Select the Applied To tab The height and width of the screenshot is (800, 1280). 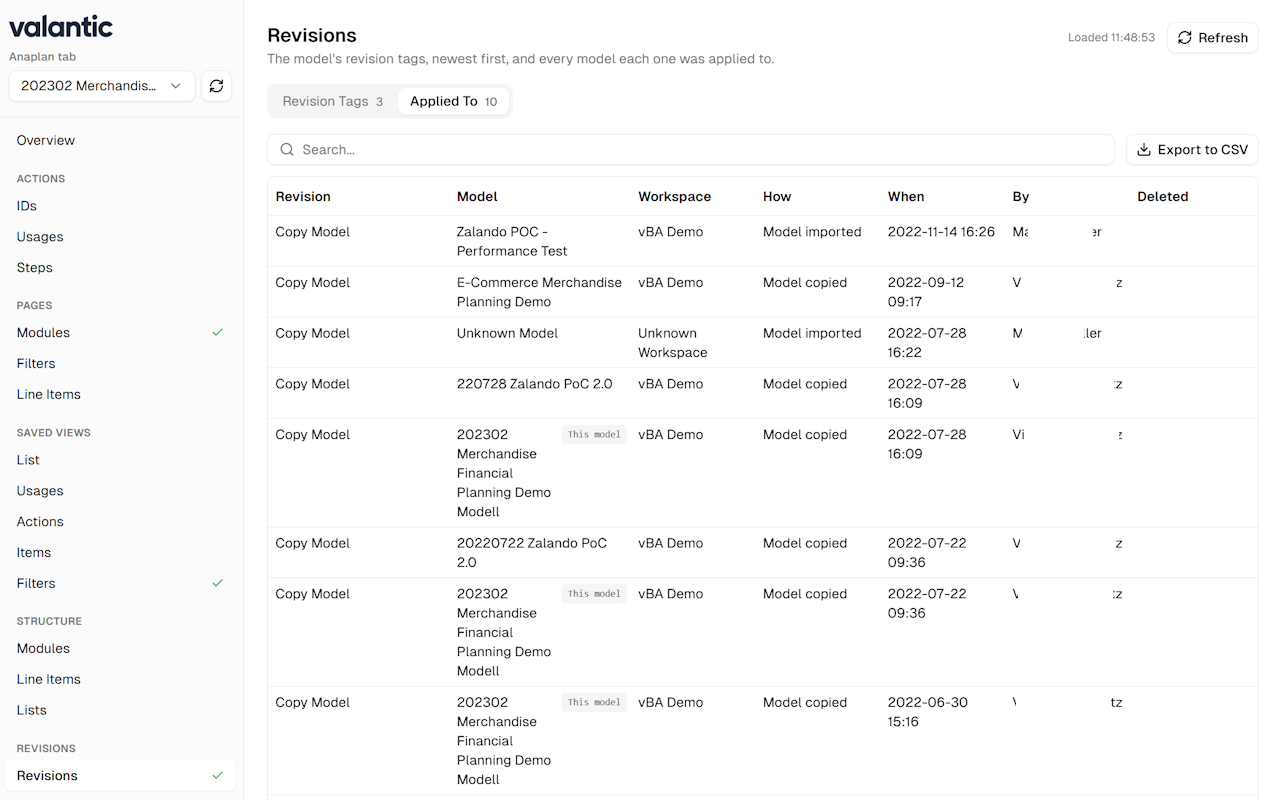coord(454,101)
